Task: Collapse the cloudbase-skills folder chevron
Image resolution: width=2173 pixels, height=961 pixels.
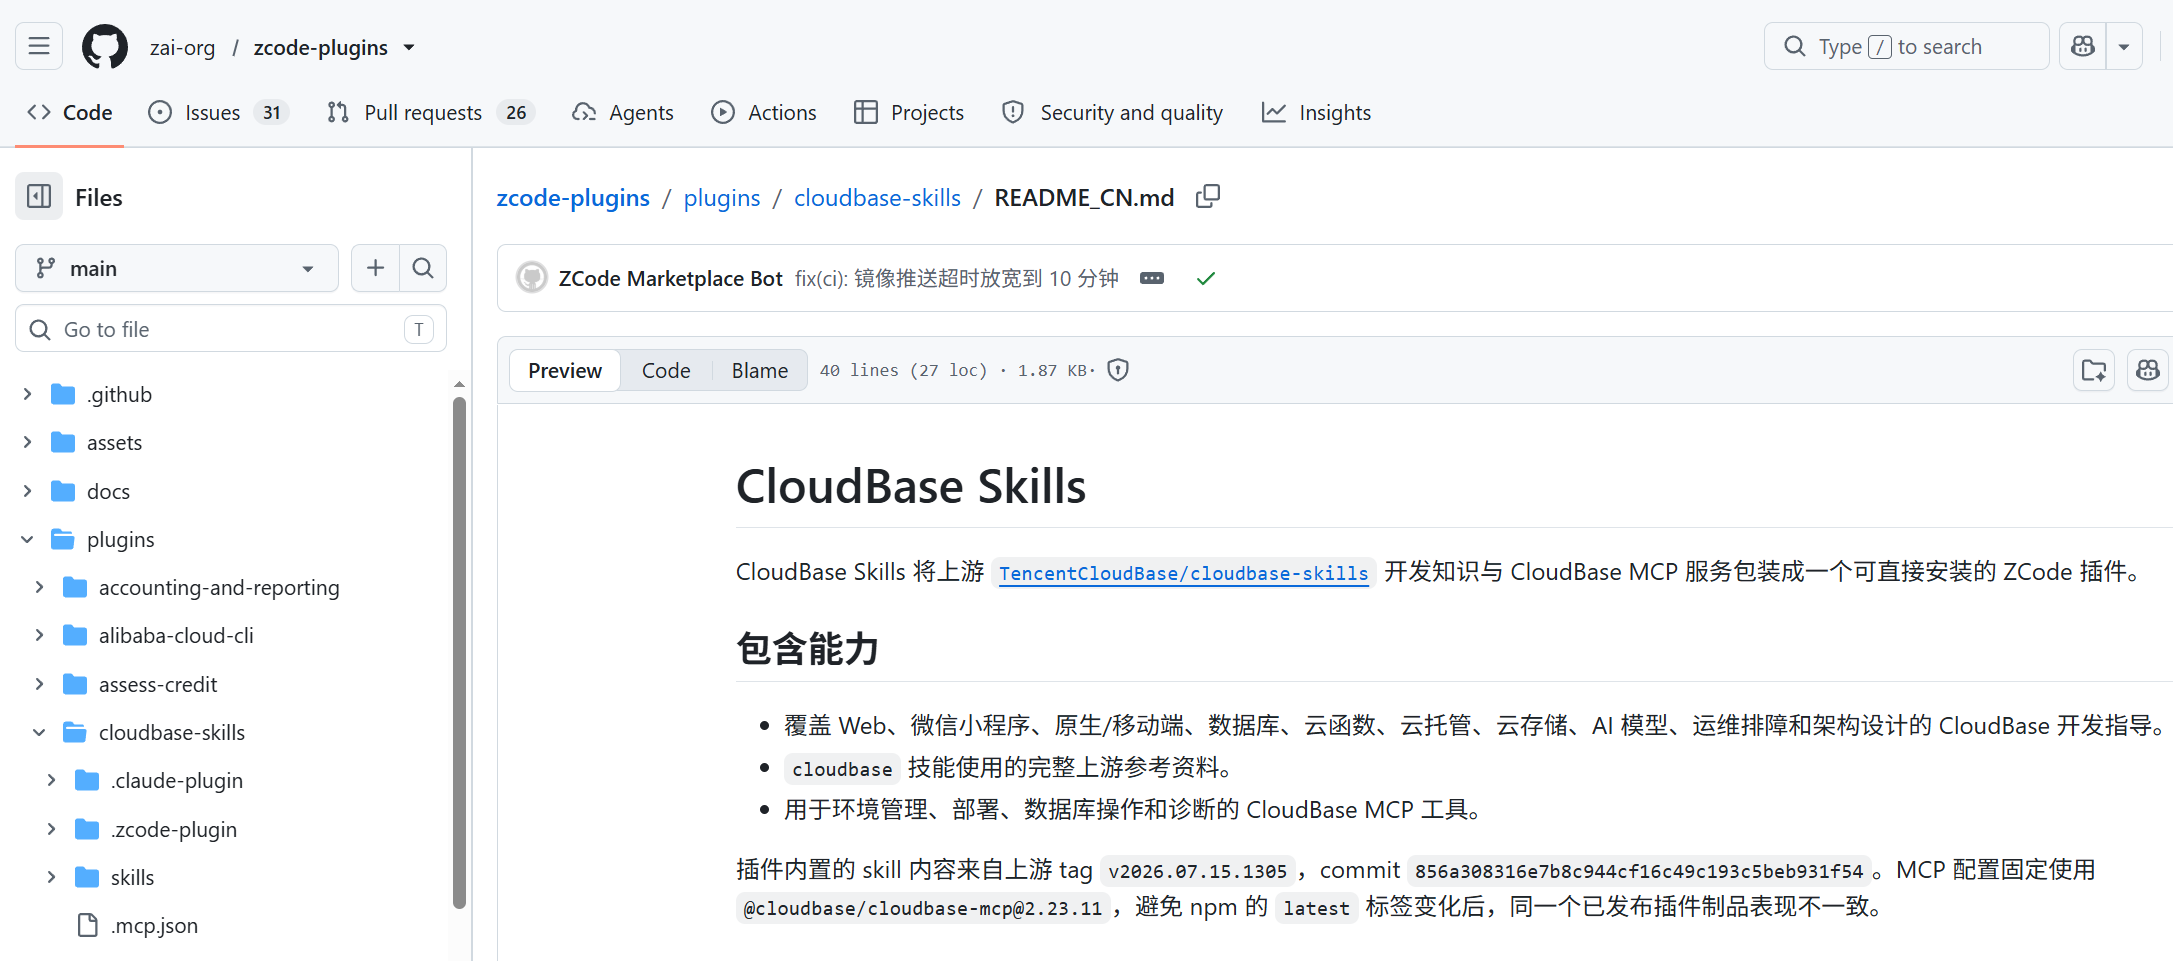Action: (x=40, y=732)
